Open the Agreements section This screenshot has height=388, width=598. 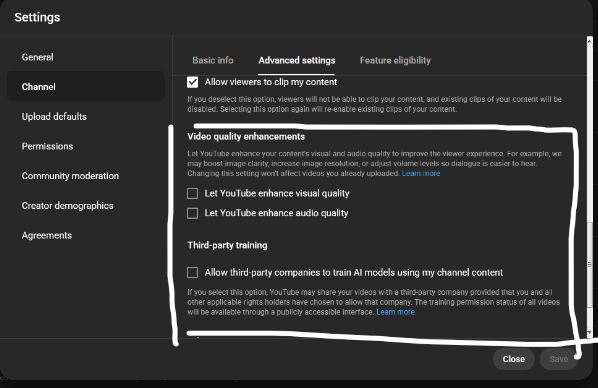click(x=85, y=235)
